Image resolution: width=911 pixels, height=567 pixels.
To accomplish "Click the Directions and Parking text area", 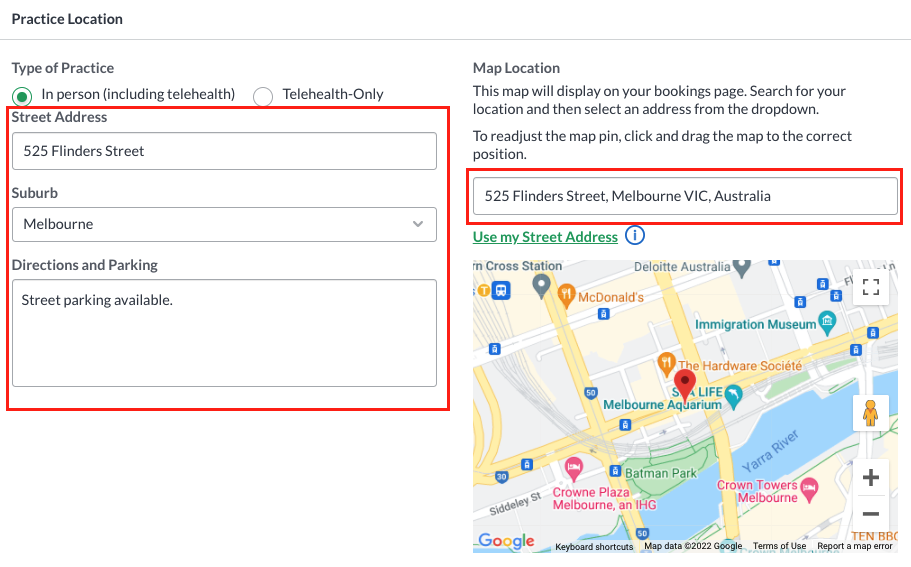I will 224,332.
